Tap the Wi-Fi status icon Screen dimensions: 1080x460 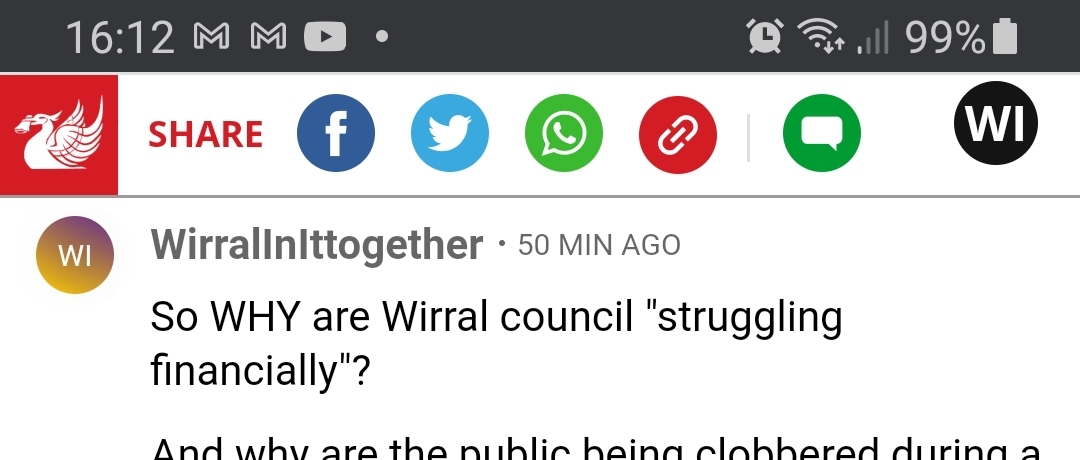pos(821,36)
